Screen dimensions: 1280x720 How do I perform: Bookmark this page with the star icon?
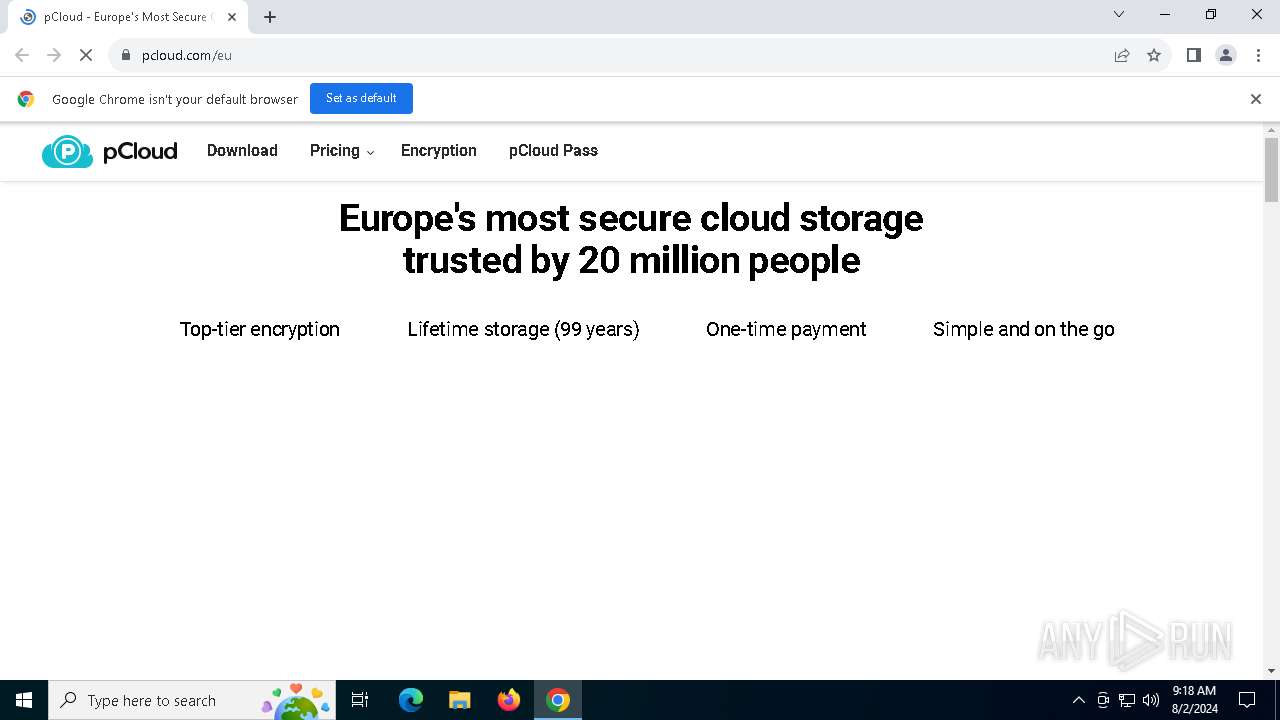[1154, 55]
